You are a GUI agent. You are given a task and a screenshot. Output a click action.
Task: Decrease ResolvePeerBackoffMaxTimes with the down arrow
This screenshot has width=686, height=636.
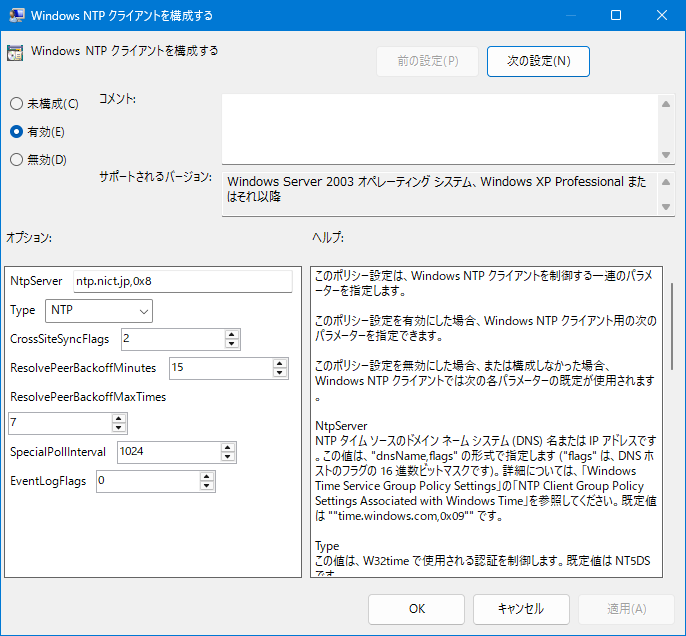[x=119, y=428]
